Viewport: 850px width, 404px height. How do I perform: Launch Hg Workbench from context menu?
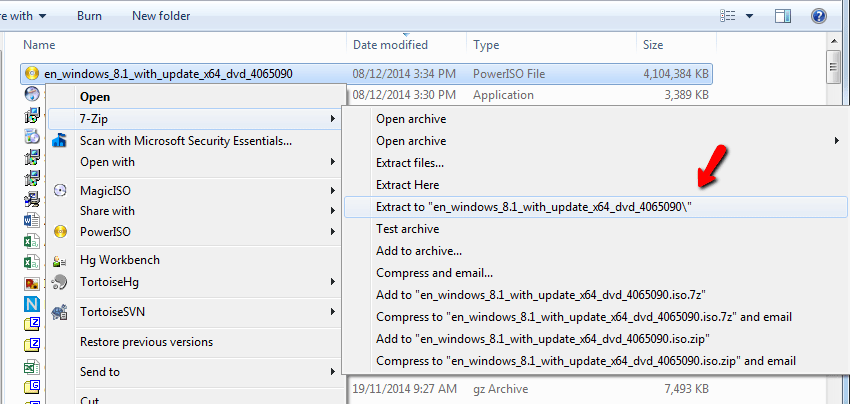(x=197, y=260)
